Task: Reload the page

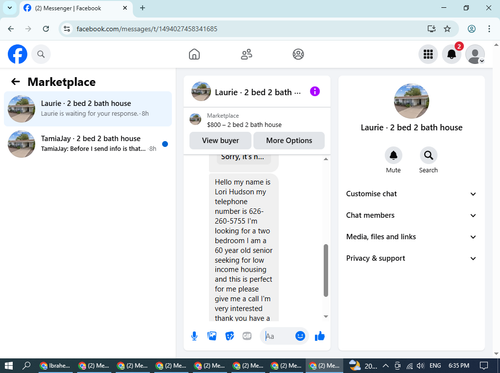Action: coord(46,29)
